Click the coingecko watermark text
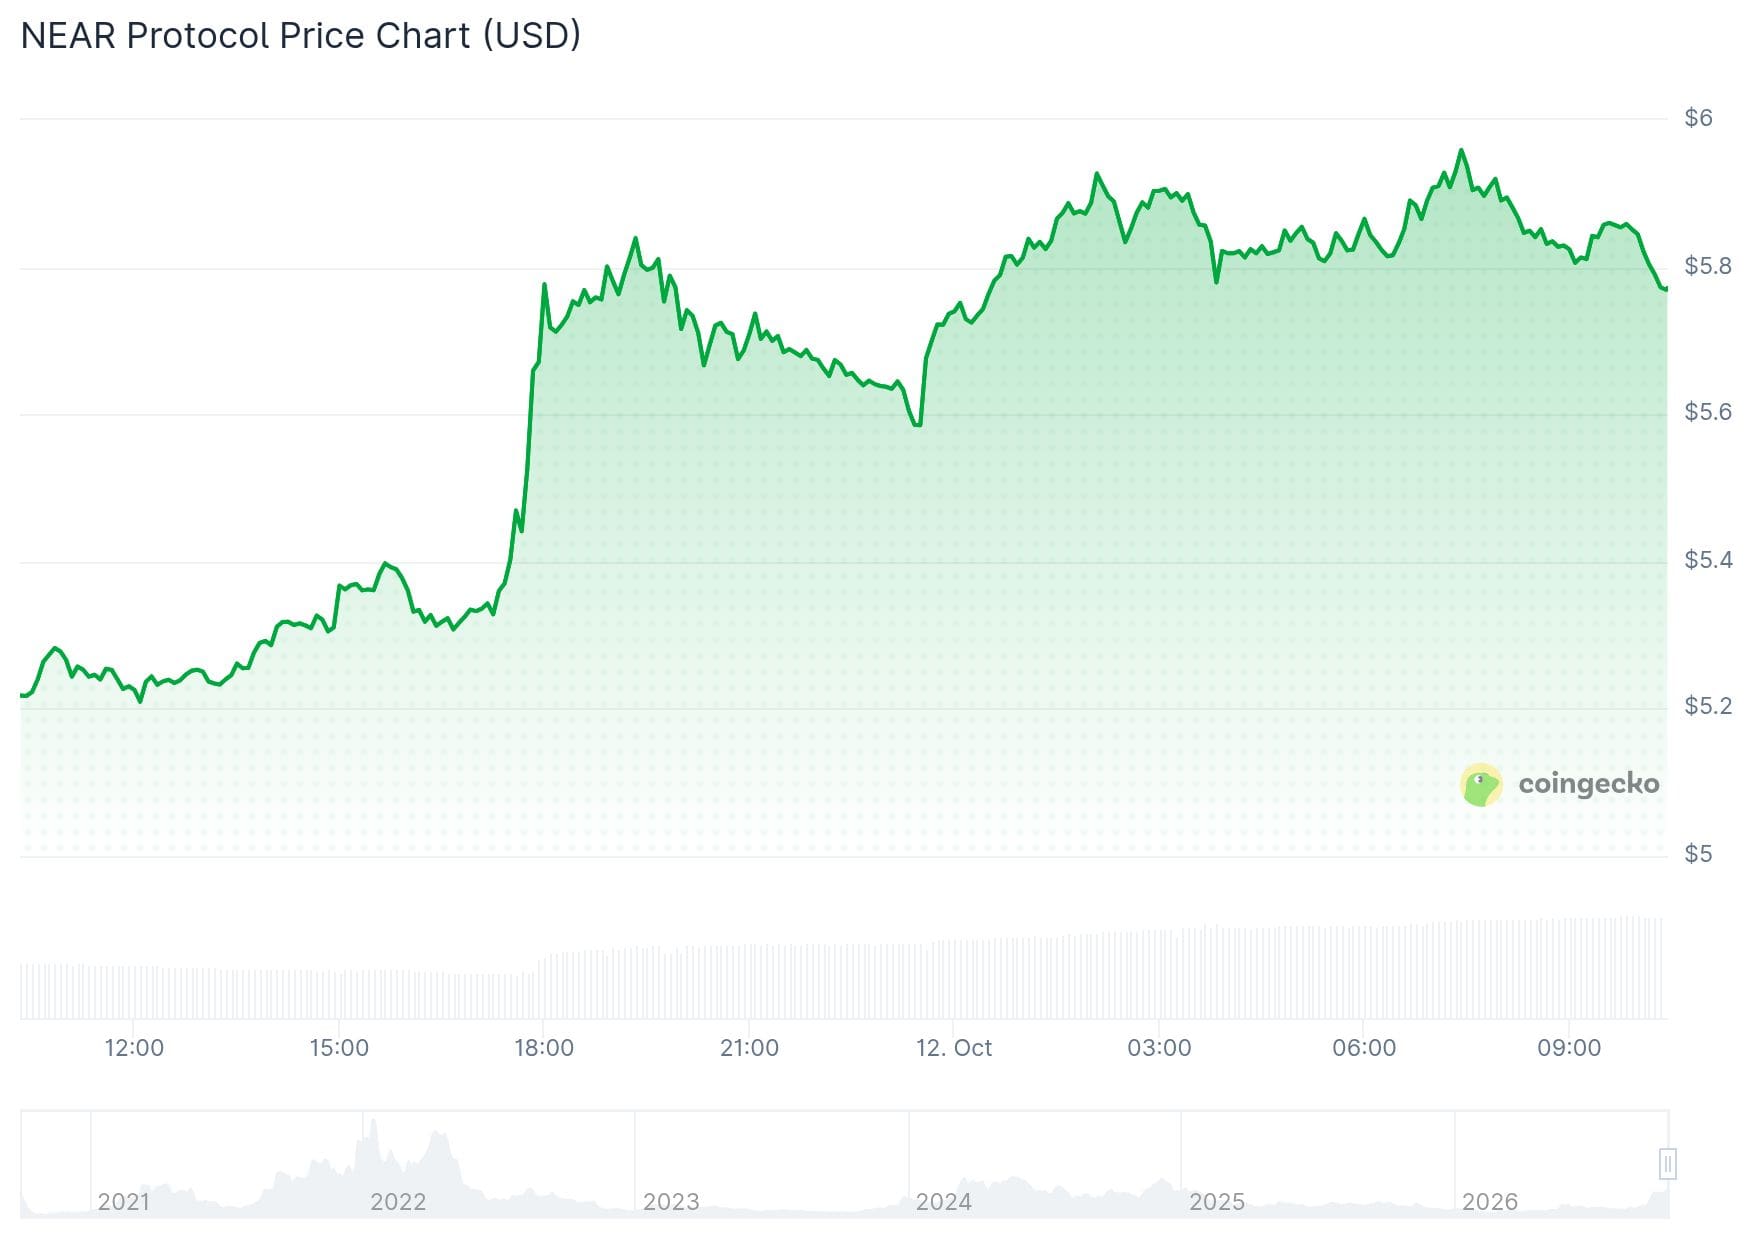This screenshot has width=1755, height=1248. pyautogui.click(x=1589, y=783)
